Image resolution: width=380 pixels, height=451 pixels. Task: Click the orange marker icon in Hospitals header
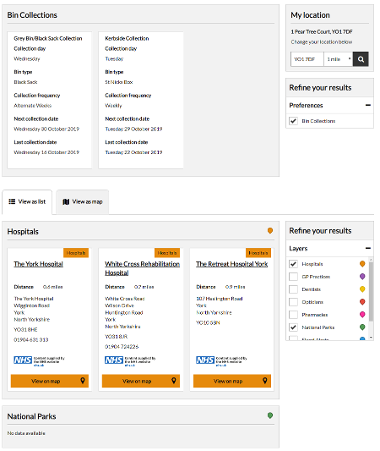point(270,231)
